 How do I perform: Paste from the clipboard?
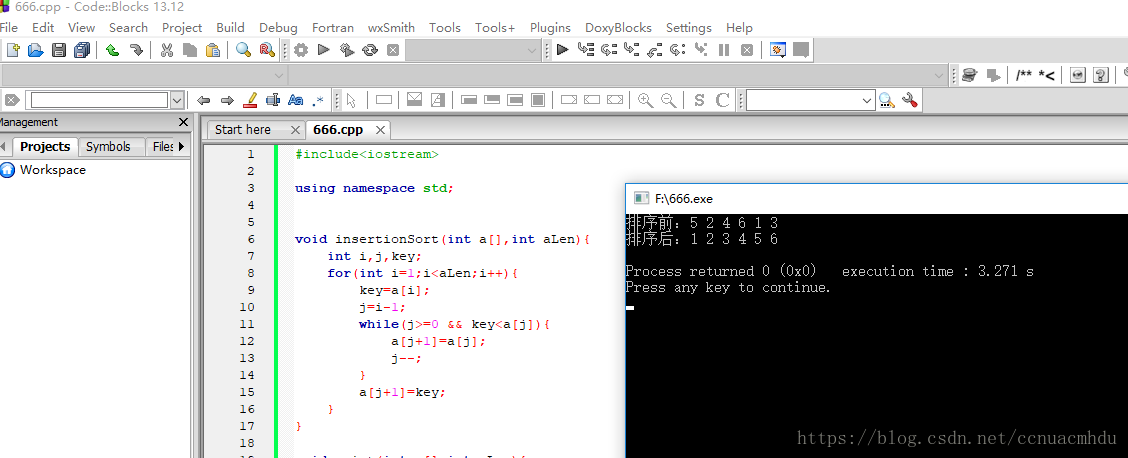point(213,50)
